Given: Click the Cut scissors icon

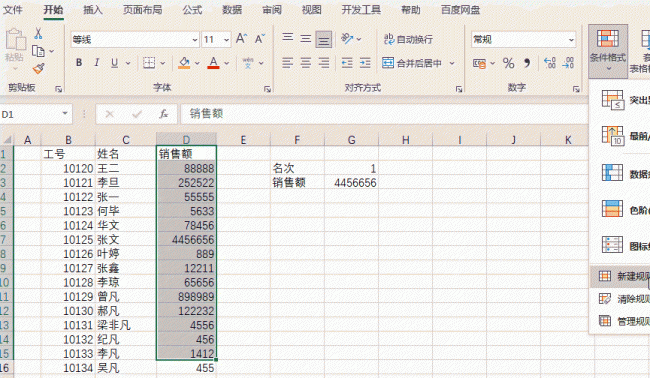Looking at the screenshot, I should pyautogui.click(x=38, y=34).
